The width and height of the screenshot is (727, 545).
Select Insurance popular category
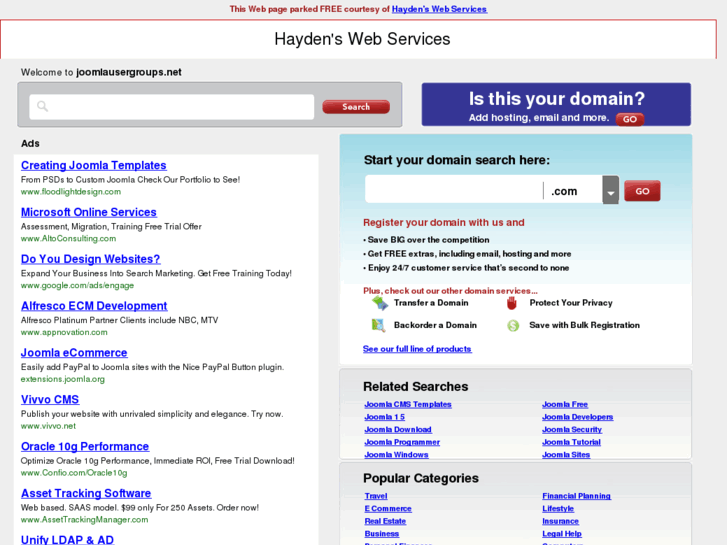click(560, 521)
